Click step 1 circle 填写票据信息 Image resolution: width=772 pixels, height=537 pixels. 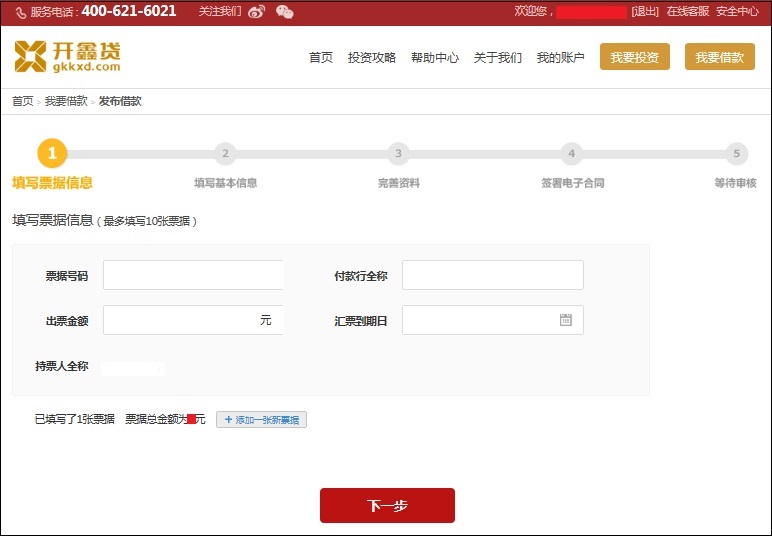point(52,154)
